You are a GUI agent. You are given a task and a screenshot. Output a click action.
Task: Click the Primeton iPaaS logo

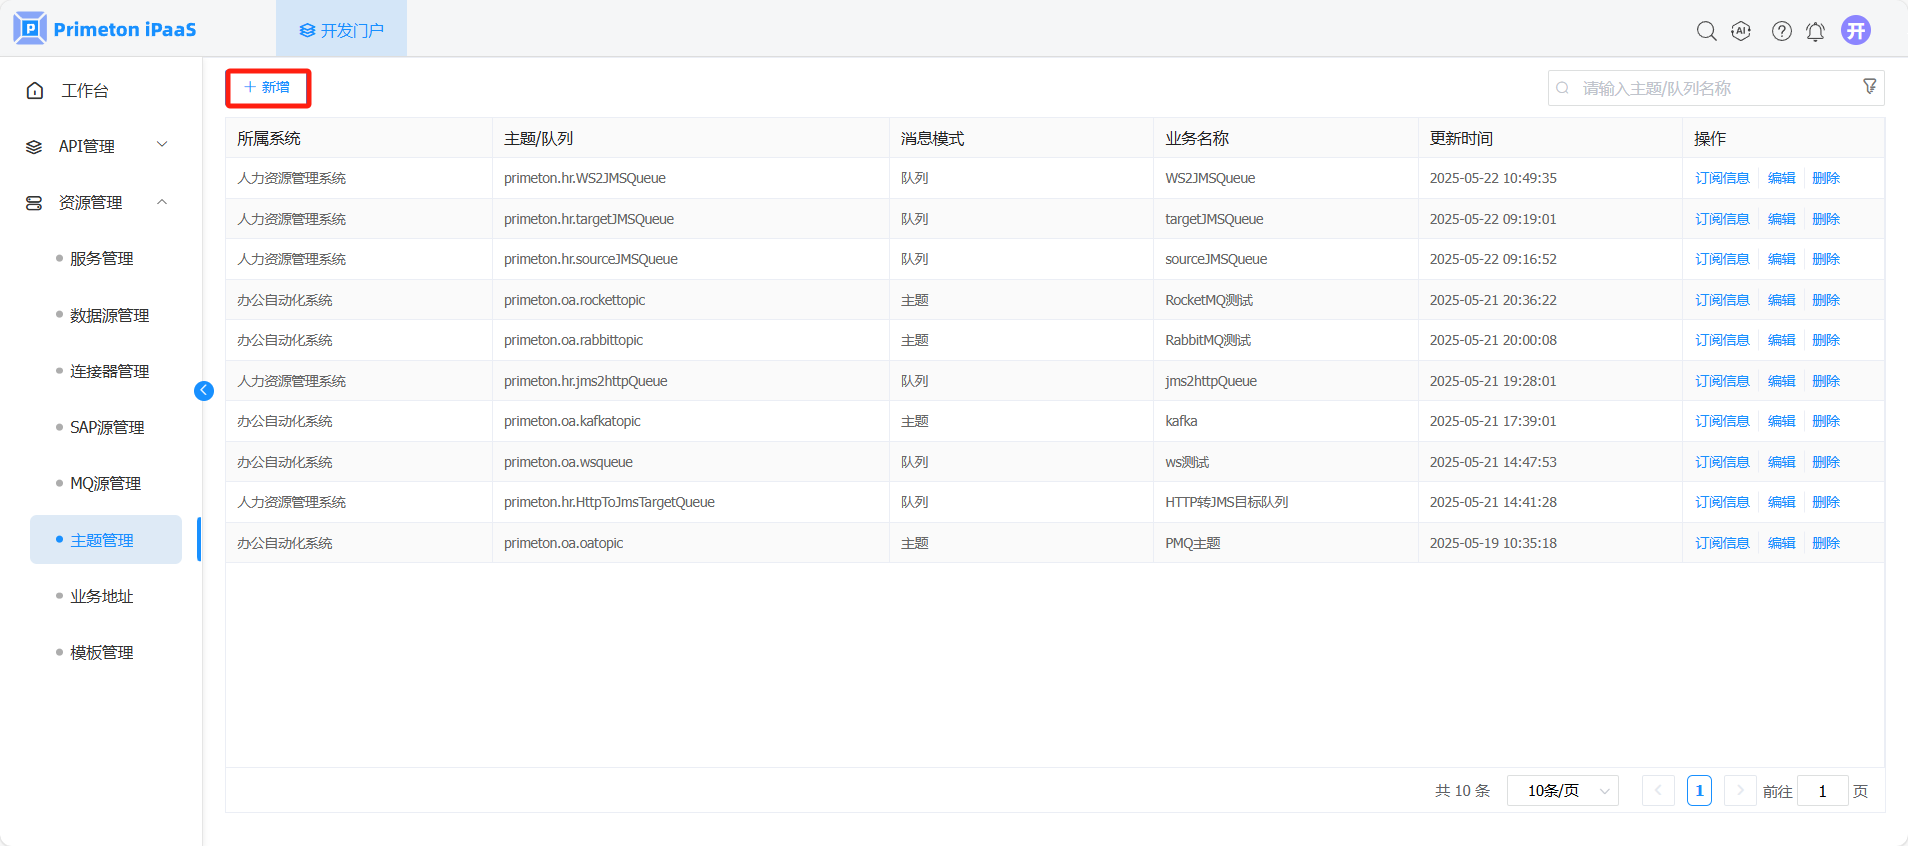[105, 29]
